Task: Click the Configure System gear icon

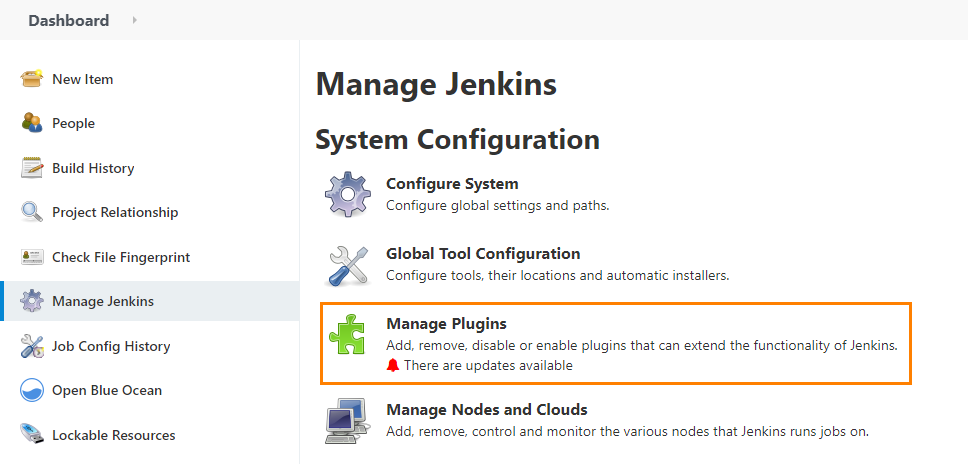Action: [348, 194]
